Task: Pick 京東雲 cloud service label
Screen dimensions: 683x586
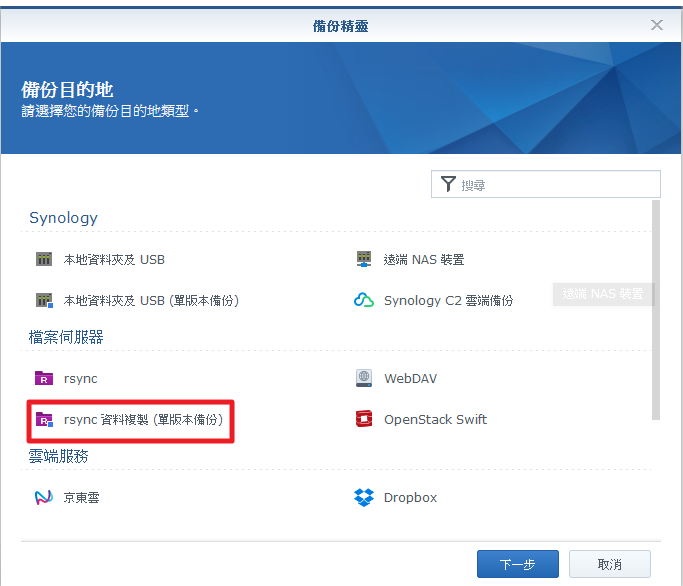Action: pyautogui.click(x=81, y=498)
